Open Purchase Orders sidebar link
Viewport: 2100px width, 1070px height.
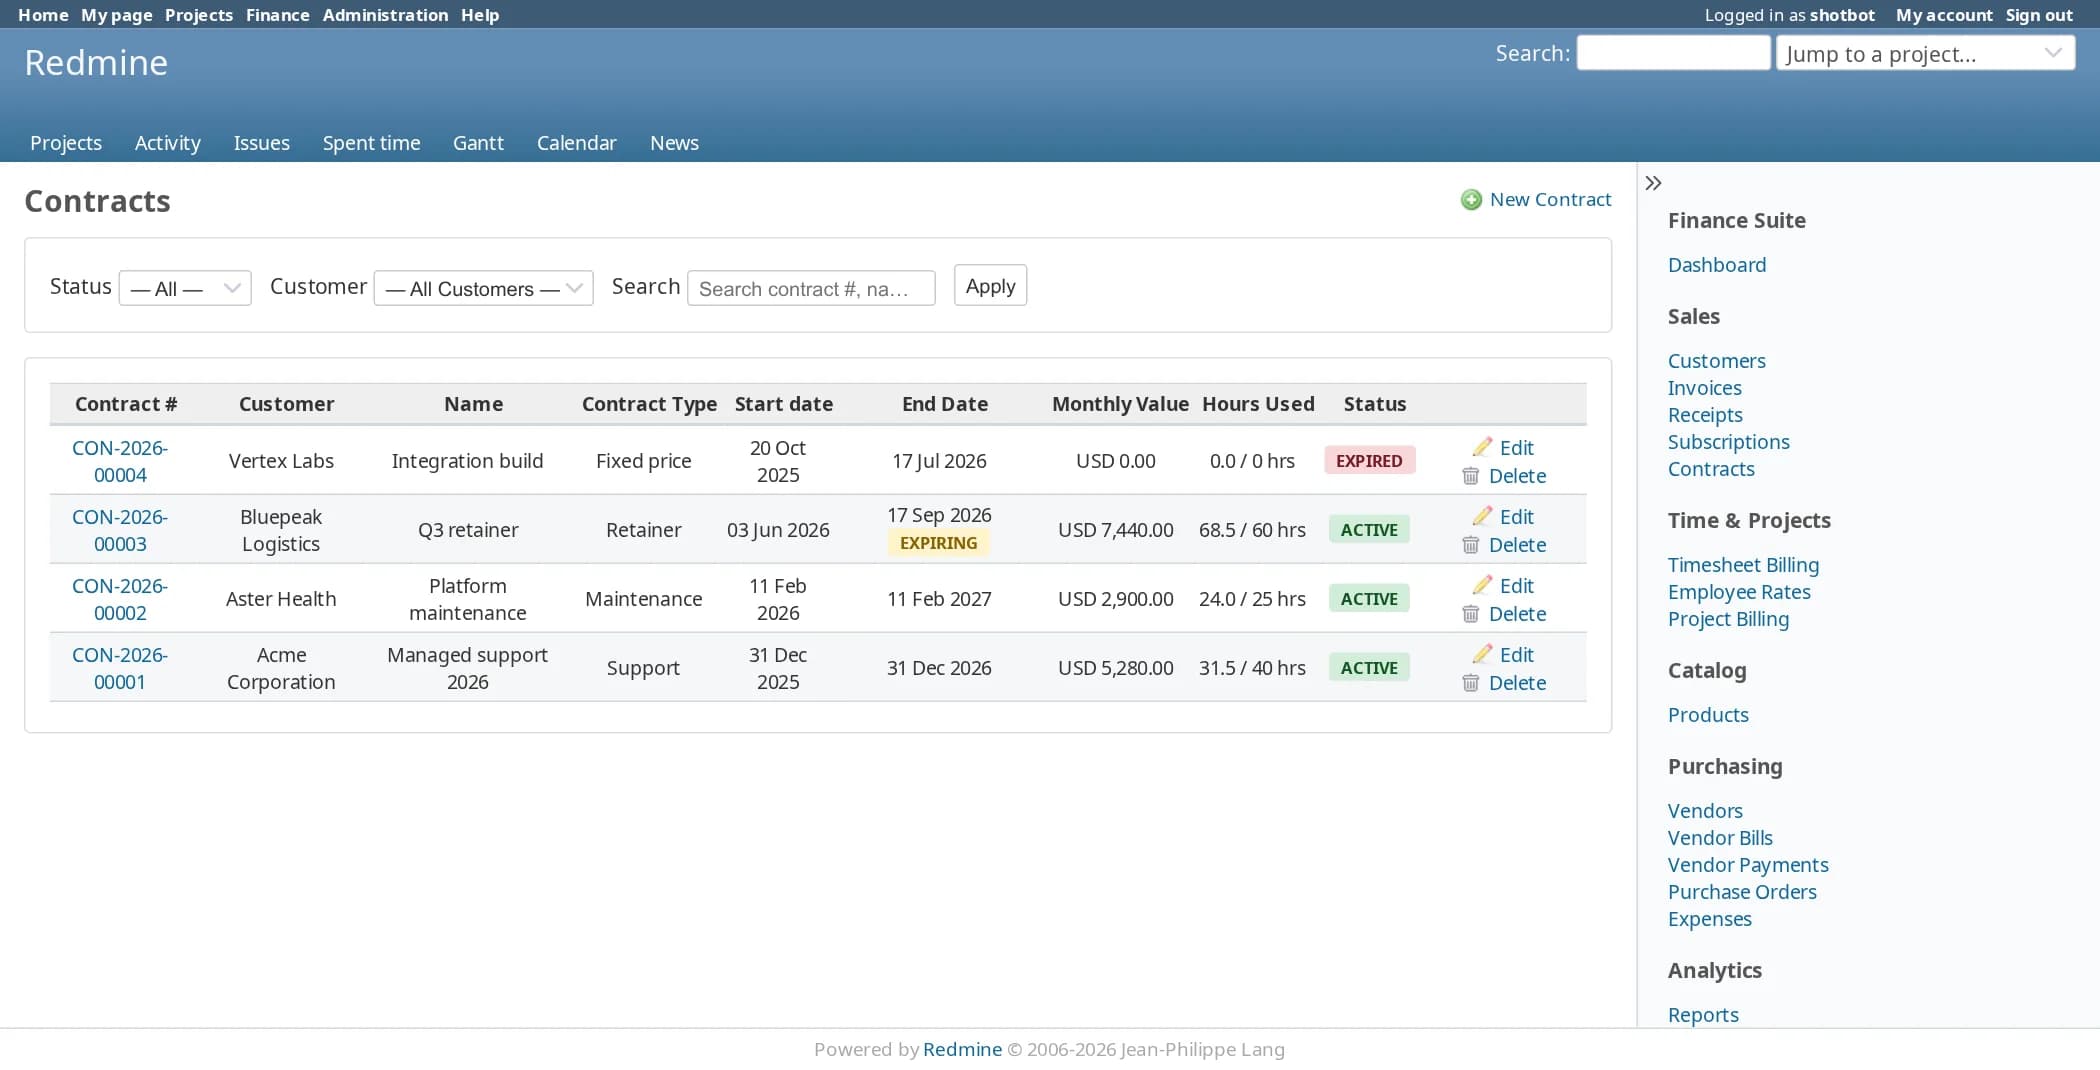(x=1741, y=892)
